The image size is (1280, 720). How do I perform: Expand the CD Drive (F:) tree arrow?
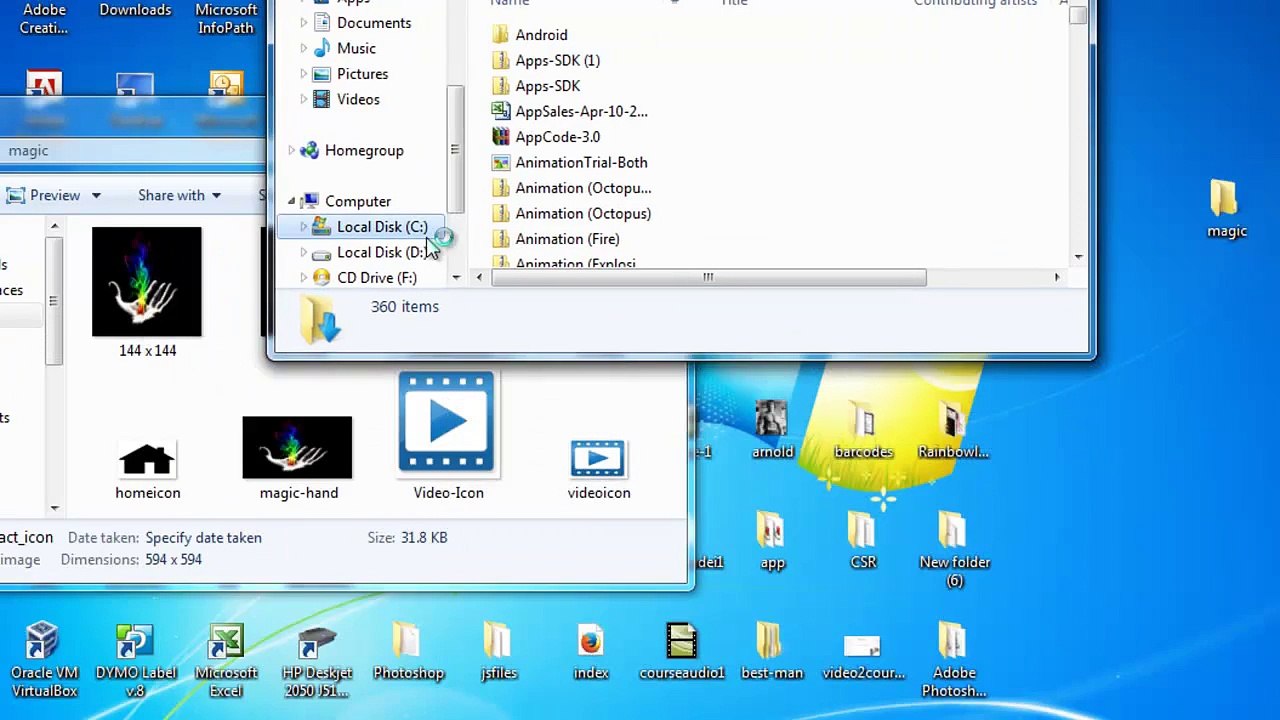pos(304,278)
